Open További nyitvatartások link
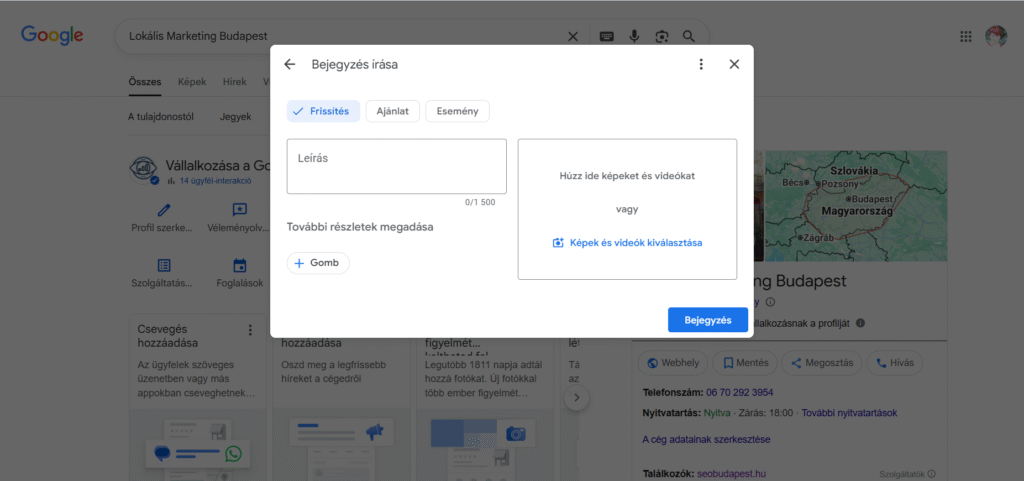 point(849,413)
